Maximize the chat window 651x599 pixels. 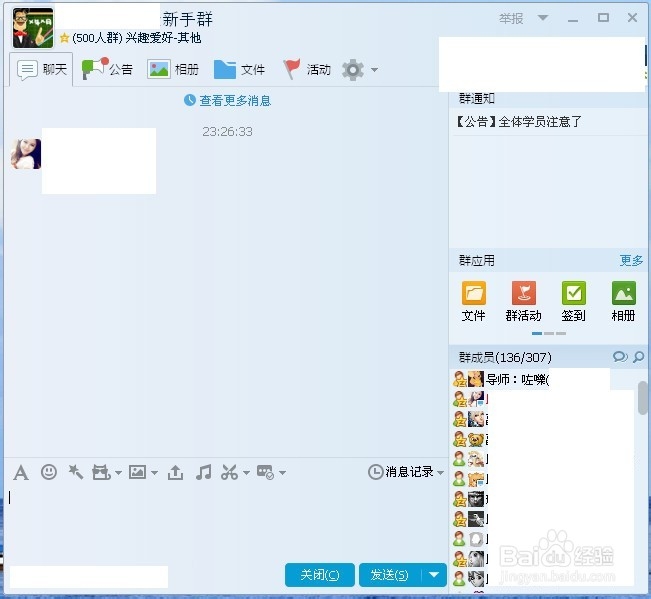pos(603,17)
